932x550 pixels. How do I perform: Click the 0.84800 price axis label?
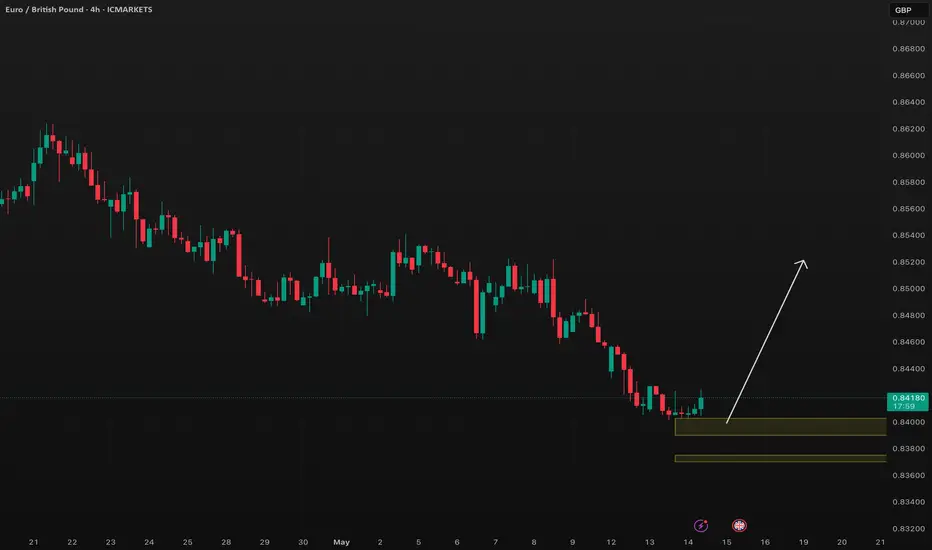[x=908, y=315]
